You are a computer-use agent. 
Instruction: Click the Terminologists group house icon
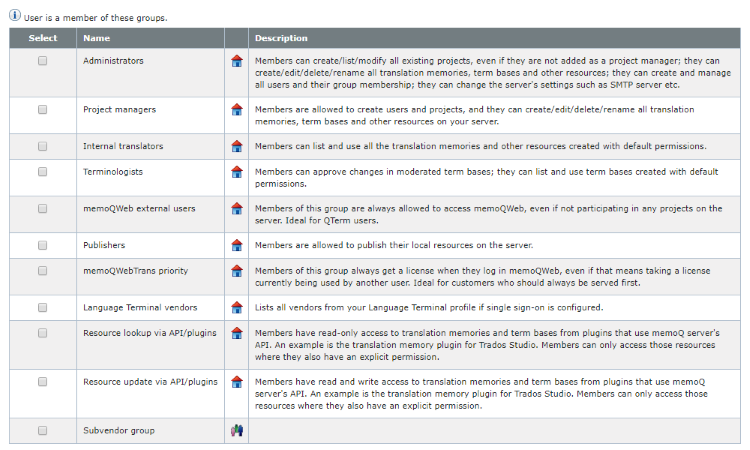pos(237,172)
